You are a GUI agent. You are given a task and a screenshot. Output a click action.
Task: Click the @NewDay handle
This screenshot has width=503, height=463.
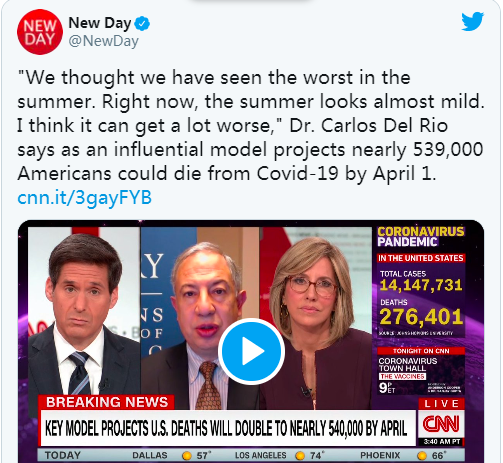103,41
